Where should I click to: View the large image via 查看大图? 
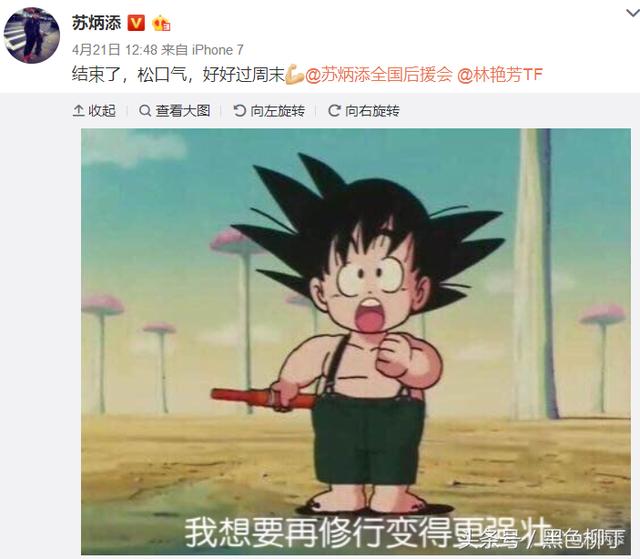tap(175, 111)
